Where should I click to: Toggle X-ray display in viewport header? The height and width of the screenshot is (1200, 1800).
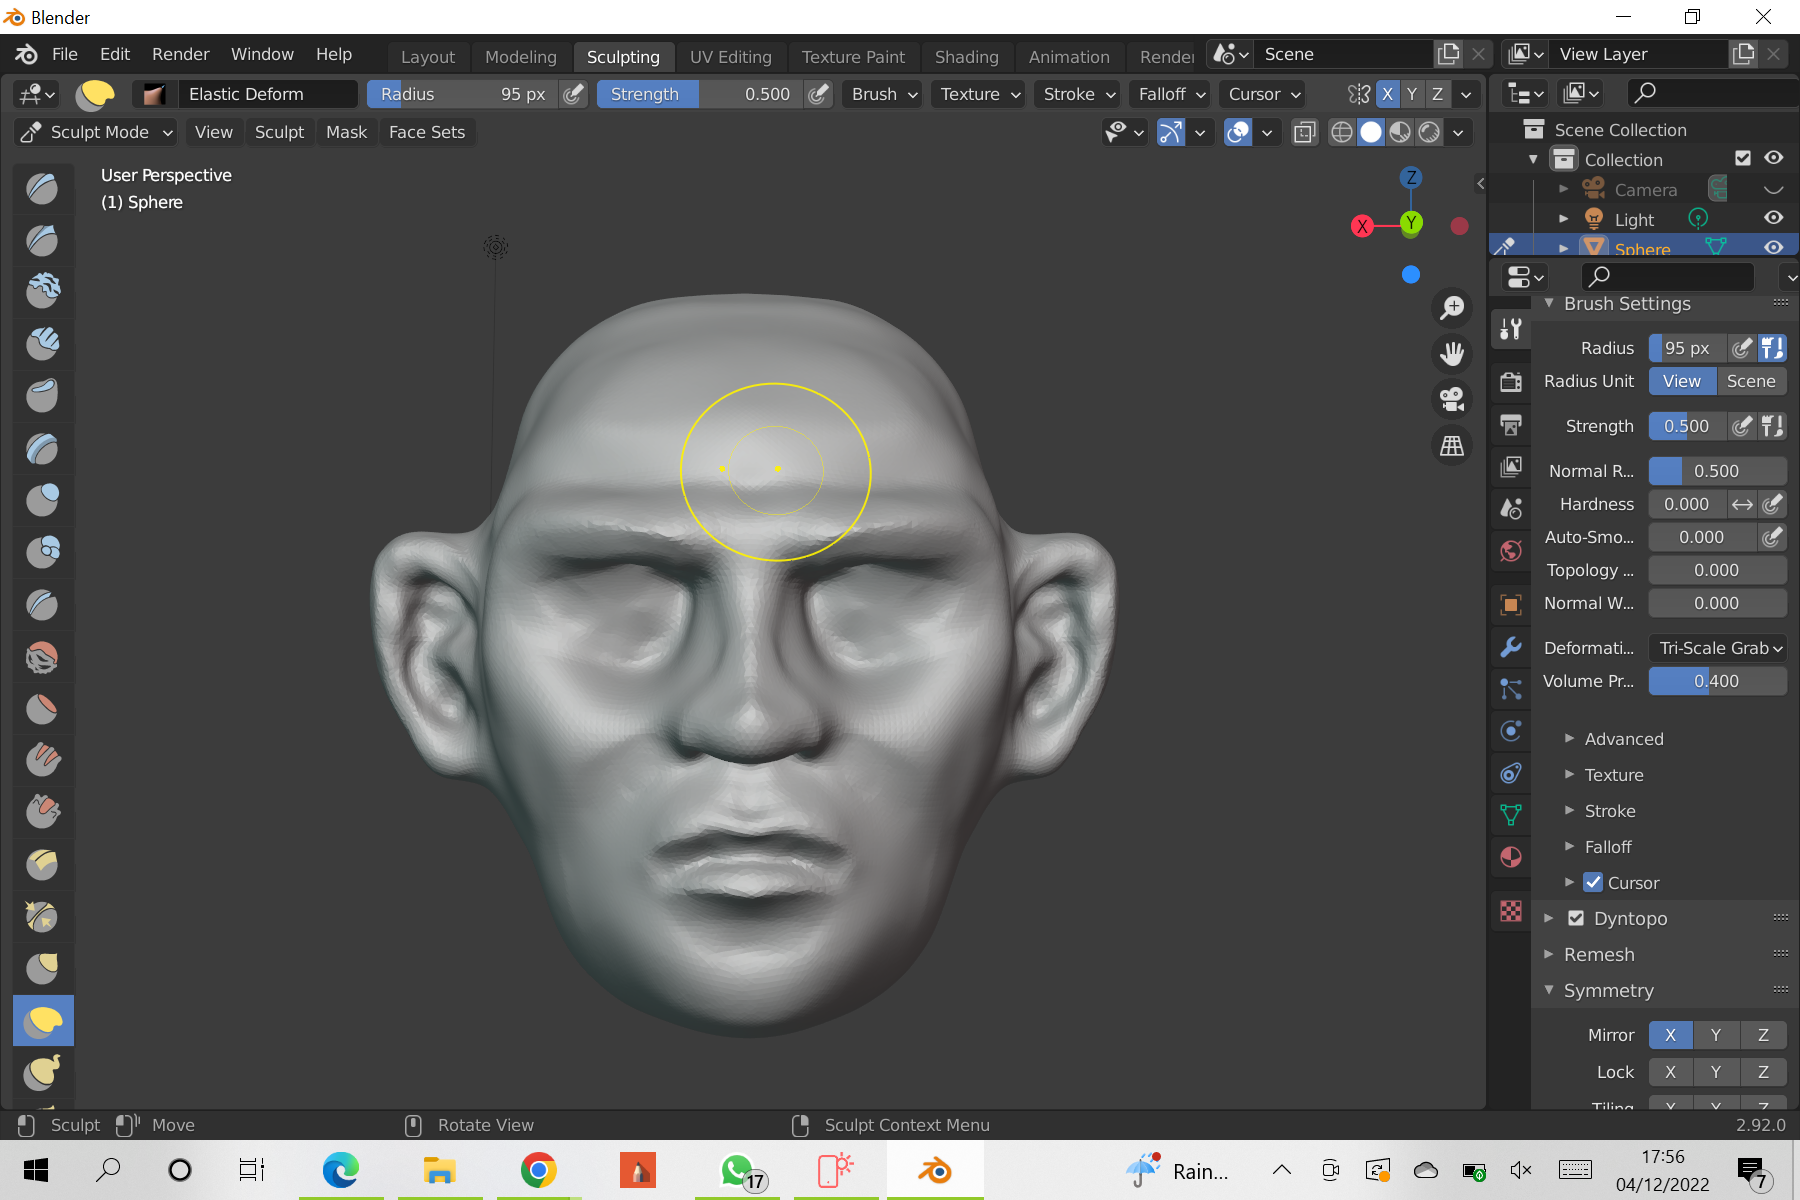(x=1304, y=132)
